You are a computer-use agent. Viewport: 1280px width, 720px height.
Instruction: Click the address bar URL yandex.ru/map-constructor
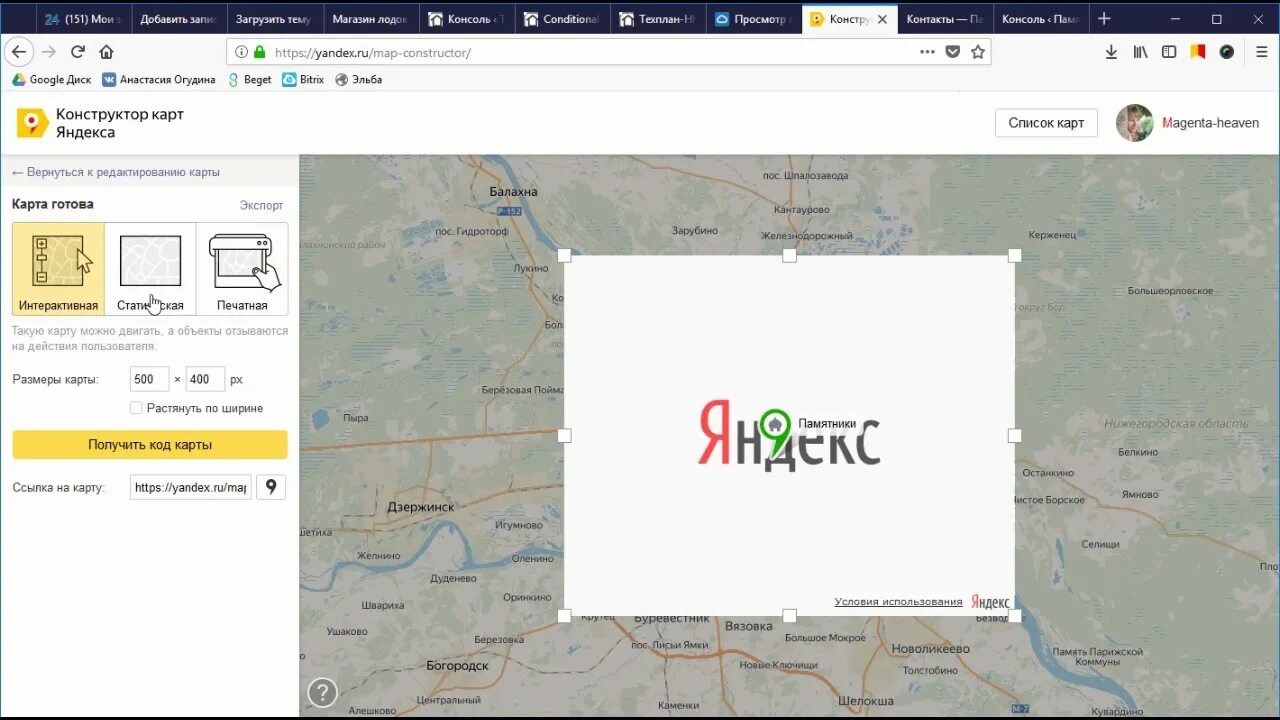pyautogui.click(x=372, y=53)
